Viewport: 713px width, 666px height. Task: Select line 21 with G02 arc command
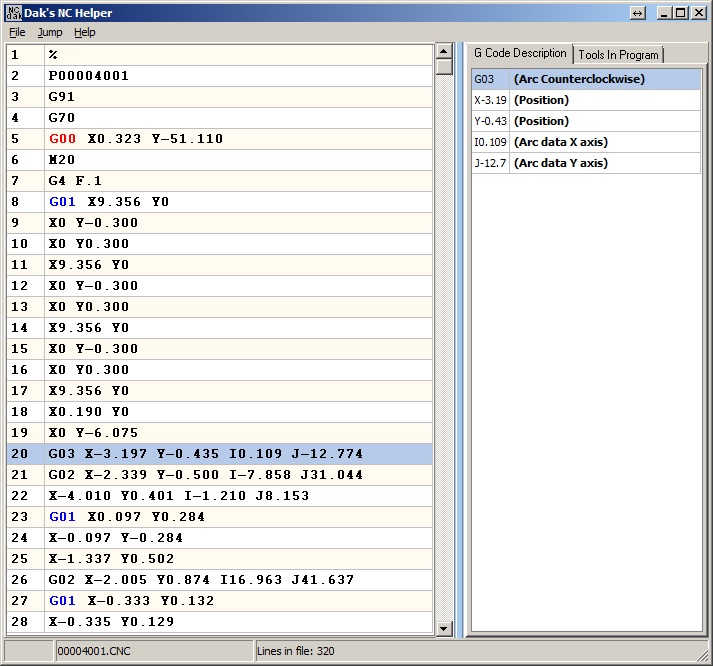205,475
